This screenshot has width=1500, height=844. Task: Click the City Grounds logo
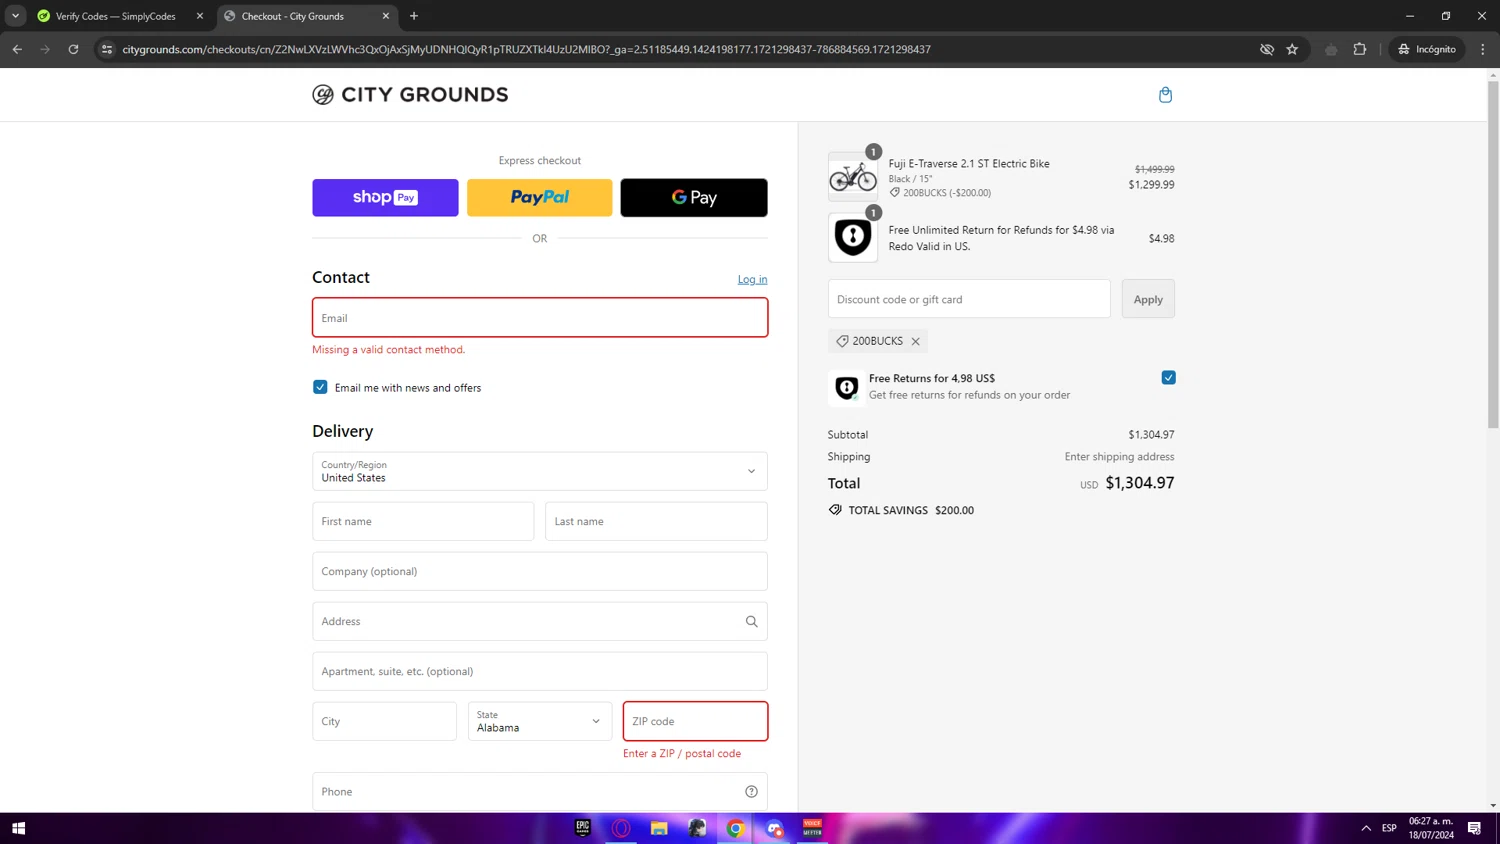(410, 95)
